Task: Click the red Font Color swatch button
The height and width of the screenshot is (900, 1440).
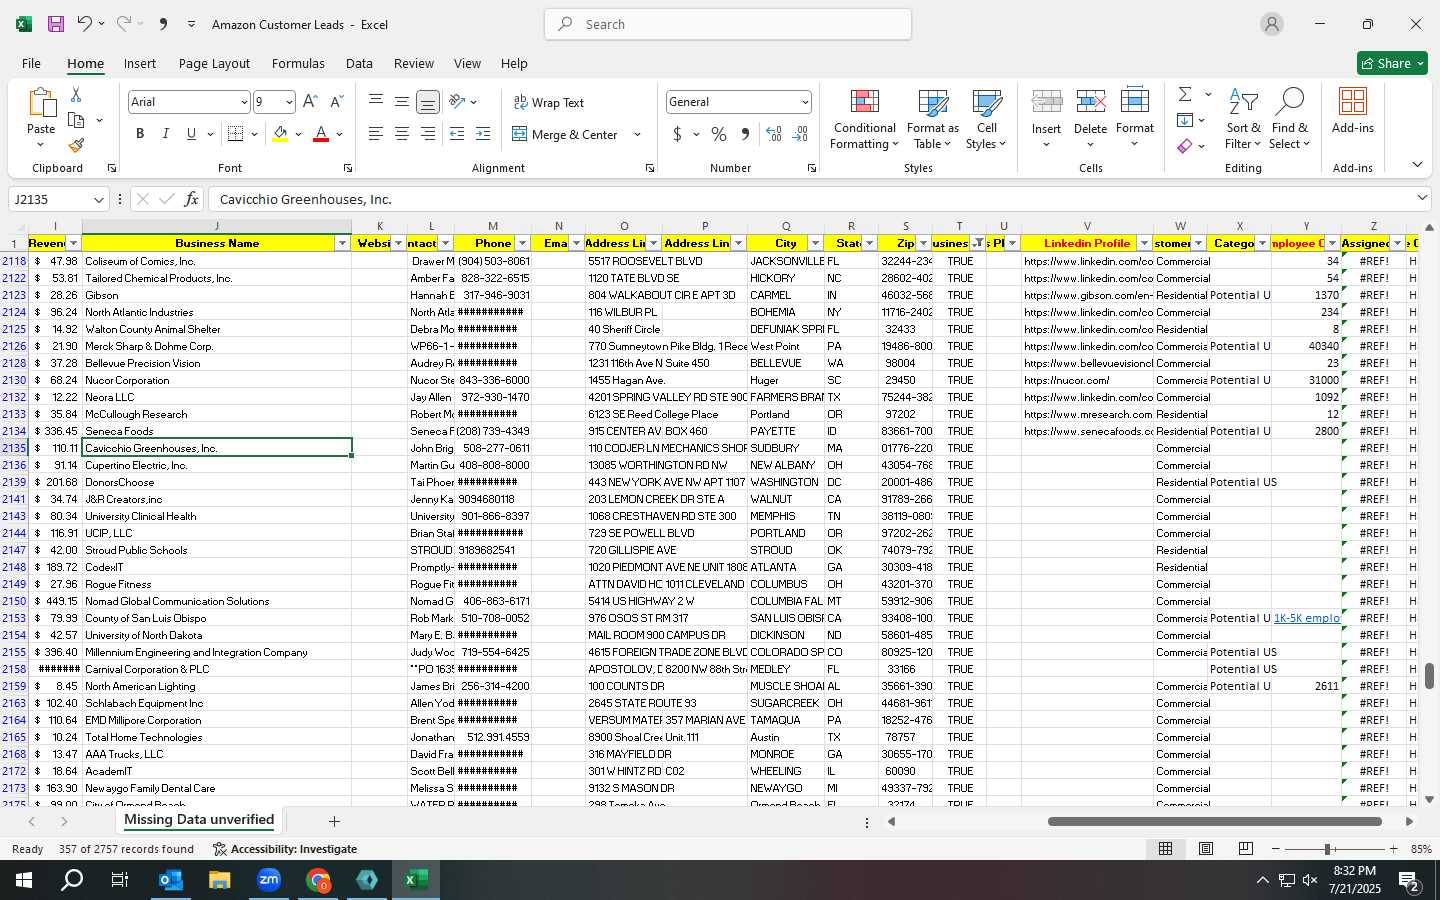Action: pyautogui.click(x=321, y=134)
